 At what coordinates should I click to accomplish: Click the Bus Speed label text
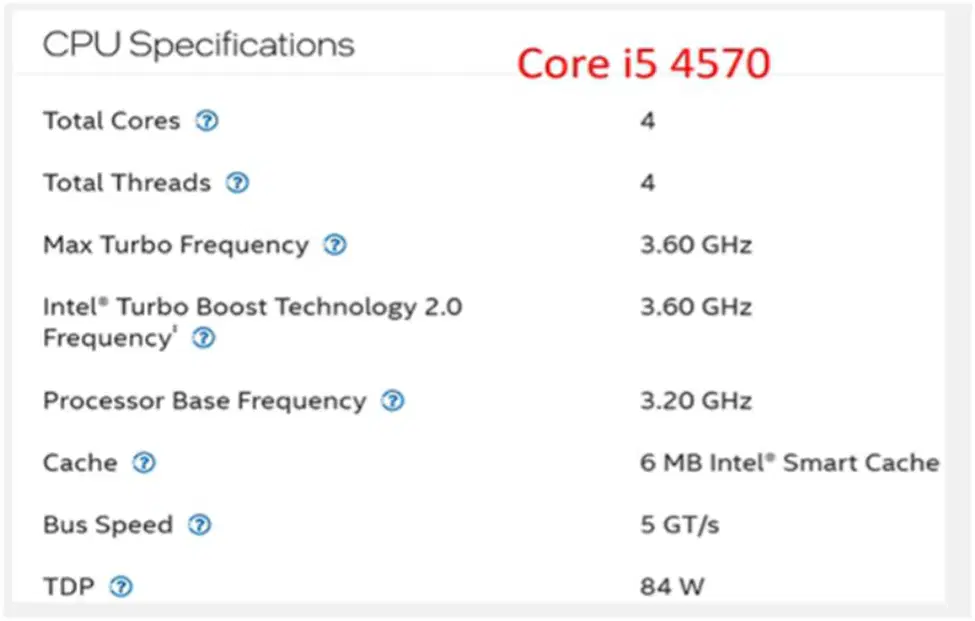[x=108, y=525]
